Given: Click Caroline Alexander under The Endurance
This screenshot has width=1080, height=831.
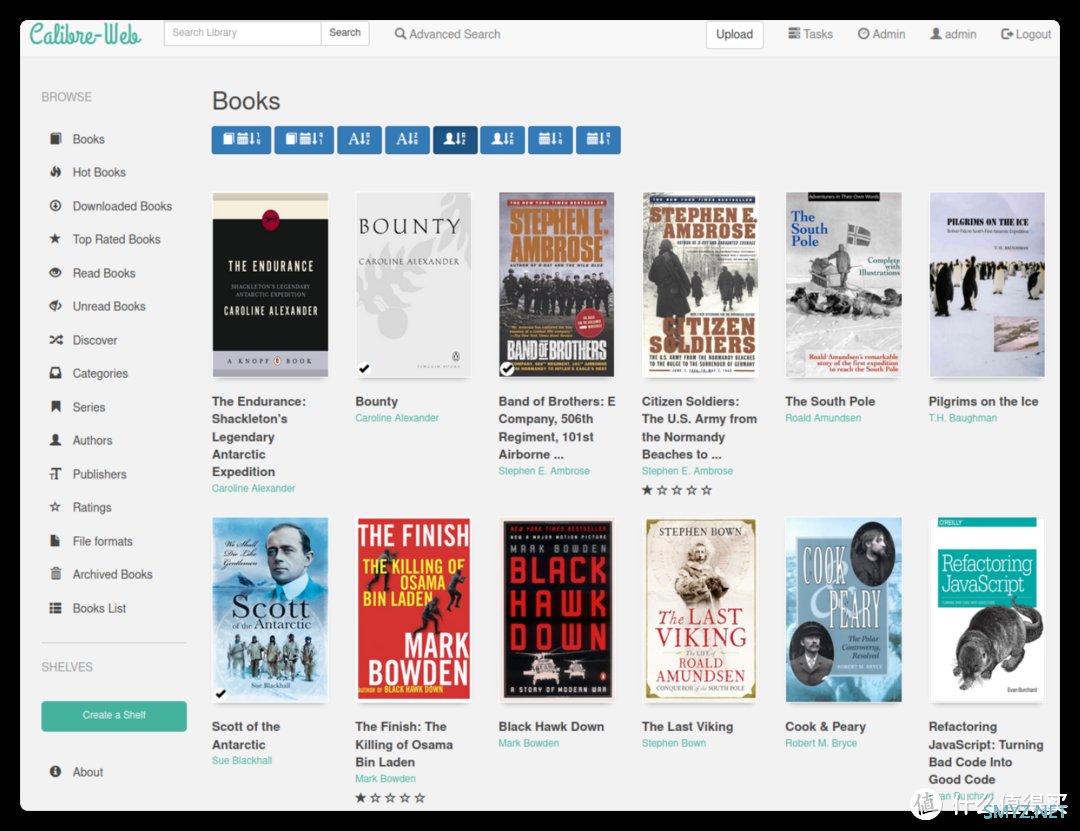Looking at the screenshot, I should 253,489.
